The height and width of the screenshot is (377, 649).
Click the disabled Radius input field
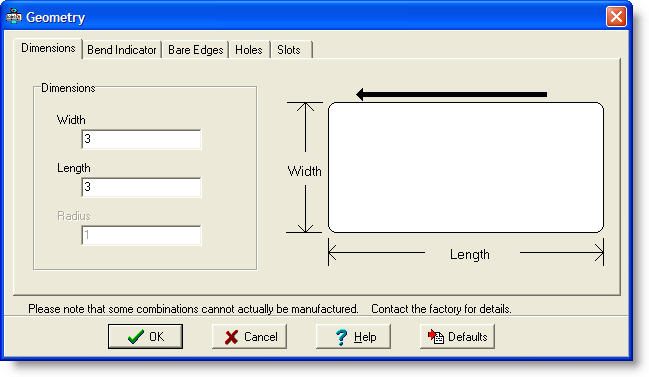coord(141,235)
